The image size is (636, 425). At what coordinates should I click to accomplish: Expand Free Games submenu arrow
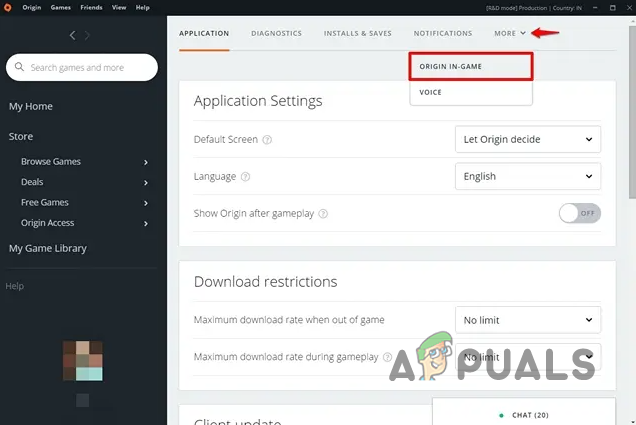click(x=146, y=203)
